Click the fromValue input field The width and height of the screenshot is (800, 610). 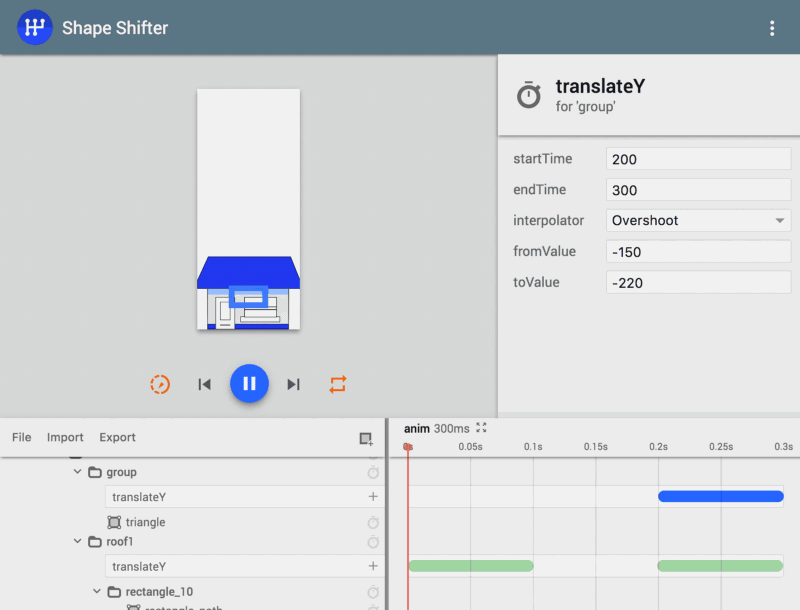pos(698,251)
